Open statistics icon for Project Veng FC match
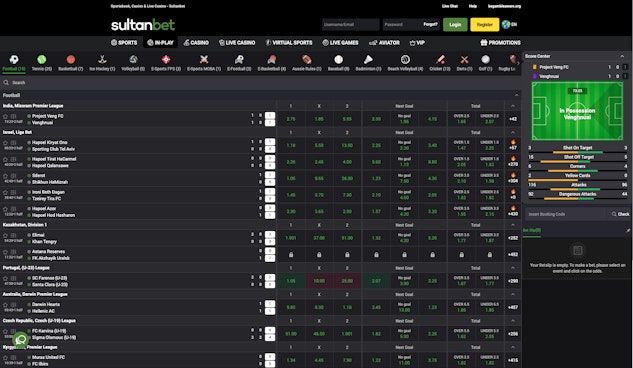This screenshot has width=633, height=368. [13, 116]
